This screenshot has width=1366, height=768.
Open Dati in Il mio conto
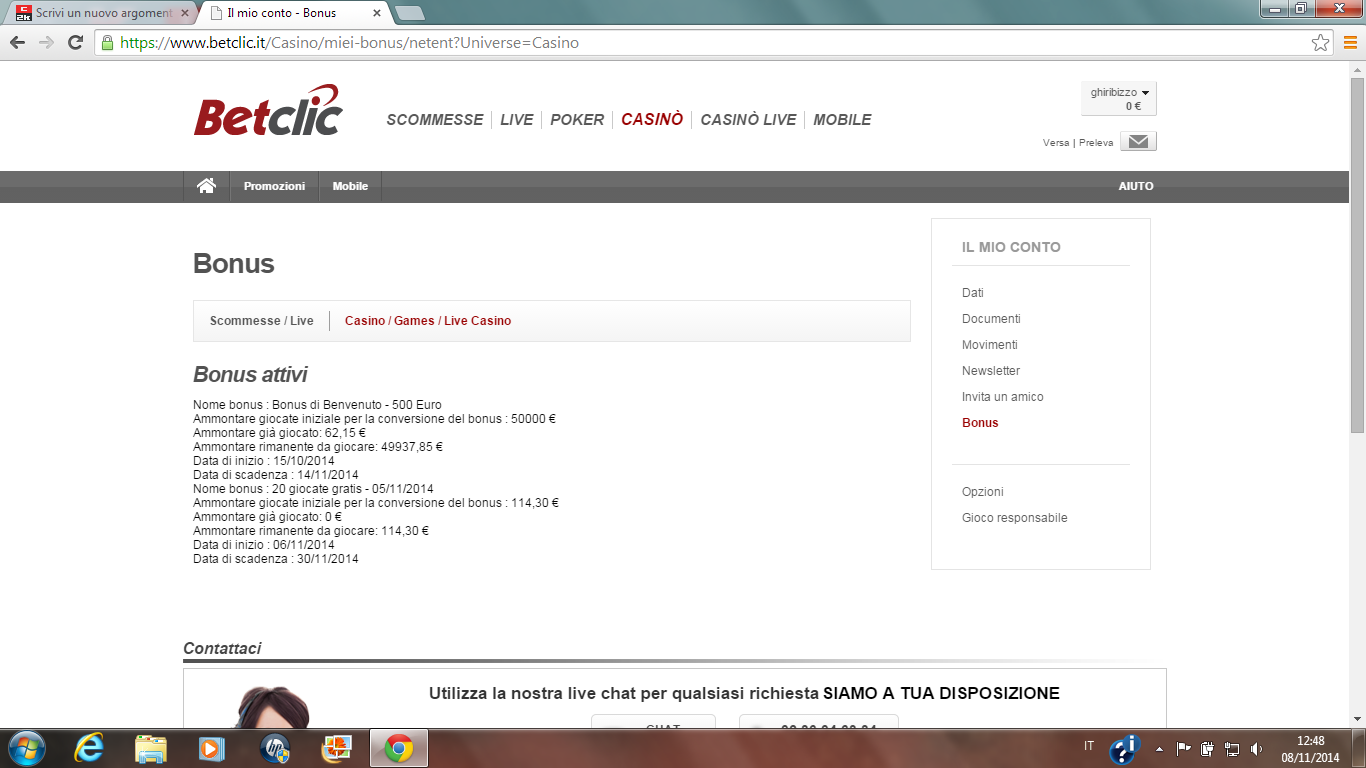point(973,293)
